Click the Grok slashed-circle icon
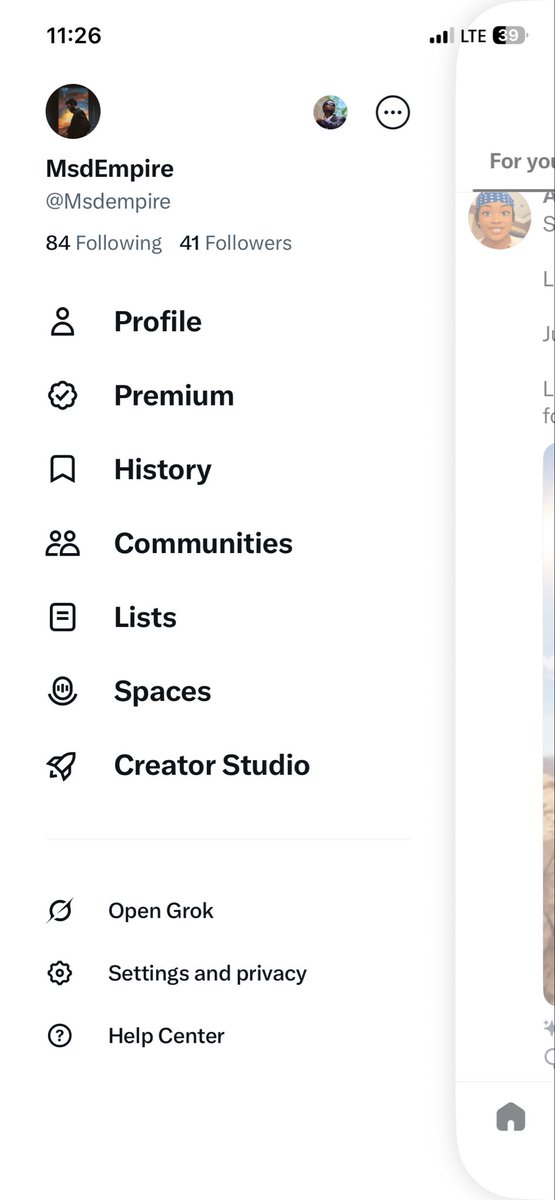This screenshot has height=1200, width=555. (60, 911)
